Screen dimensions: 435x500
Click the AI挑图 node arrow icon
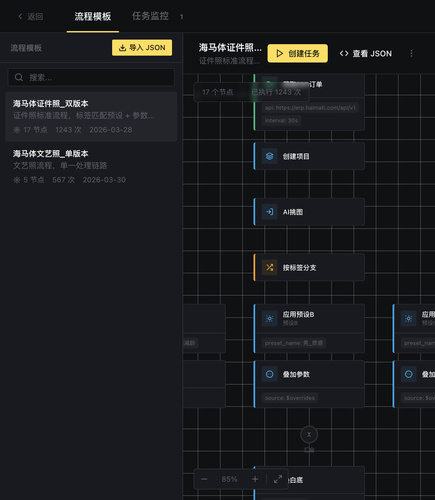[x=269, y=212]
